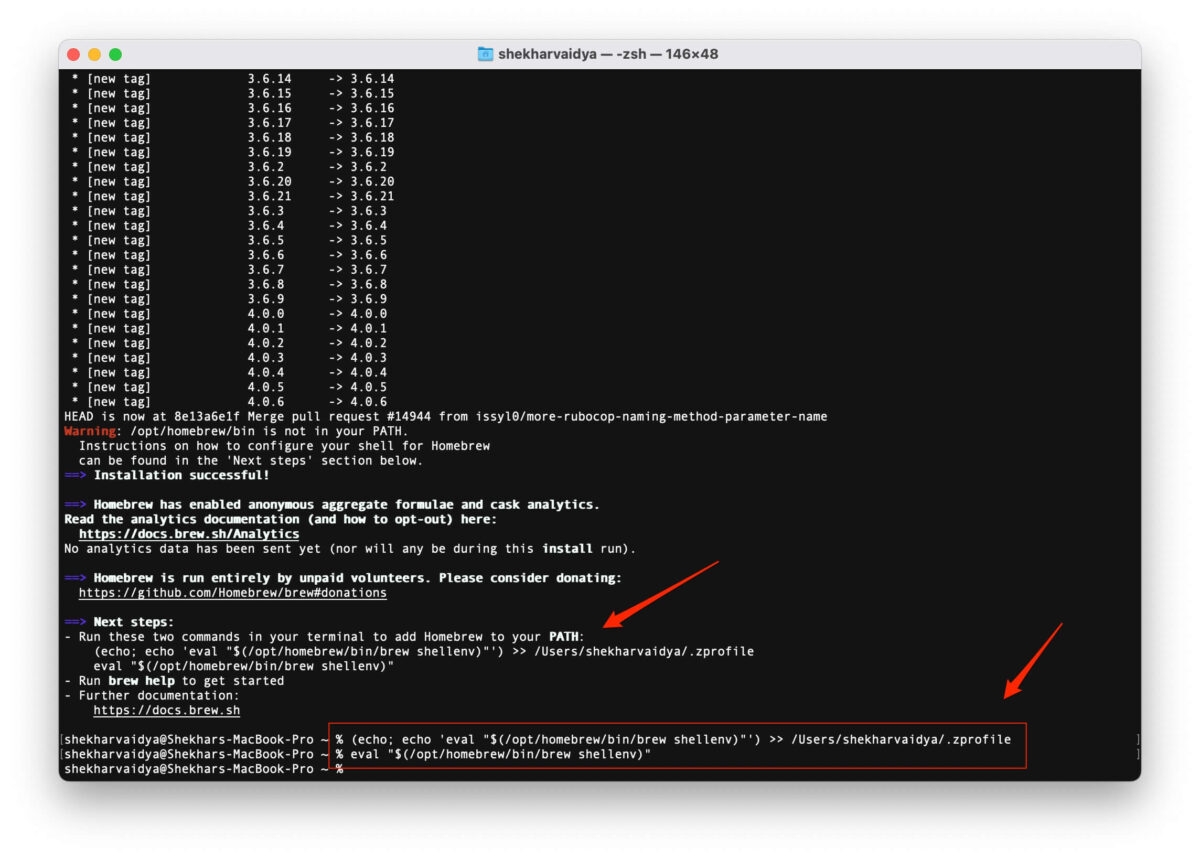
Task: Click the arrow before "Homebrew is run entirely"
Action: [75, 578]
